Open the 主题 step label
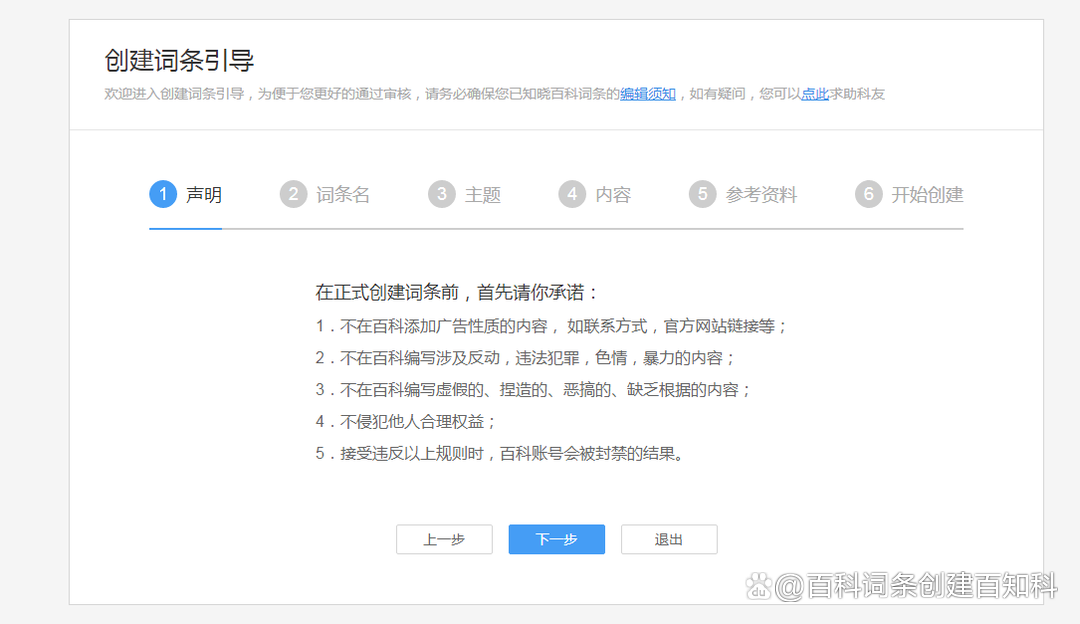 (483, 195)
